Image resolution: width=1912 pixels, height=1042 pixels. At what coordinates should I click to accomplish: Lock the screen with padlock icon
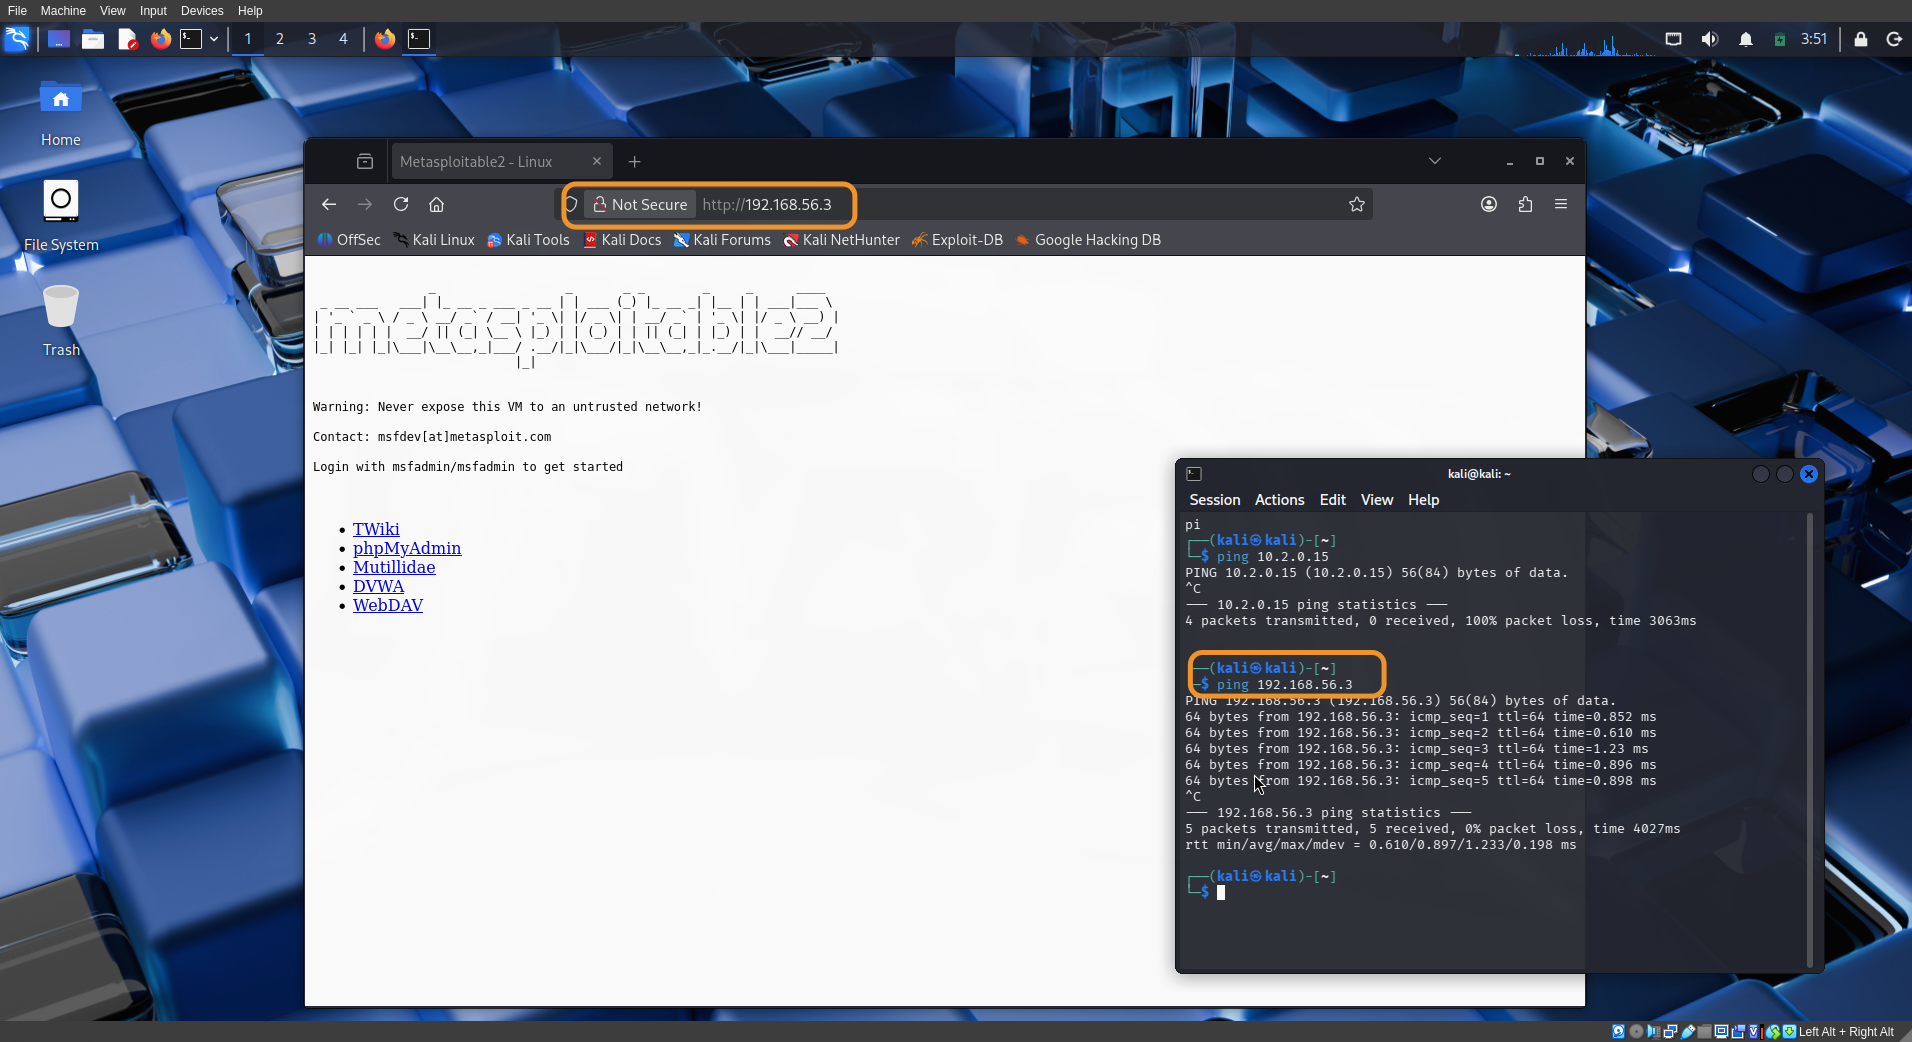1860,39
